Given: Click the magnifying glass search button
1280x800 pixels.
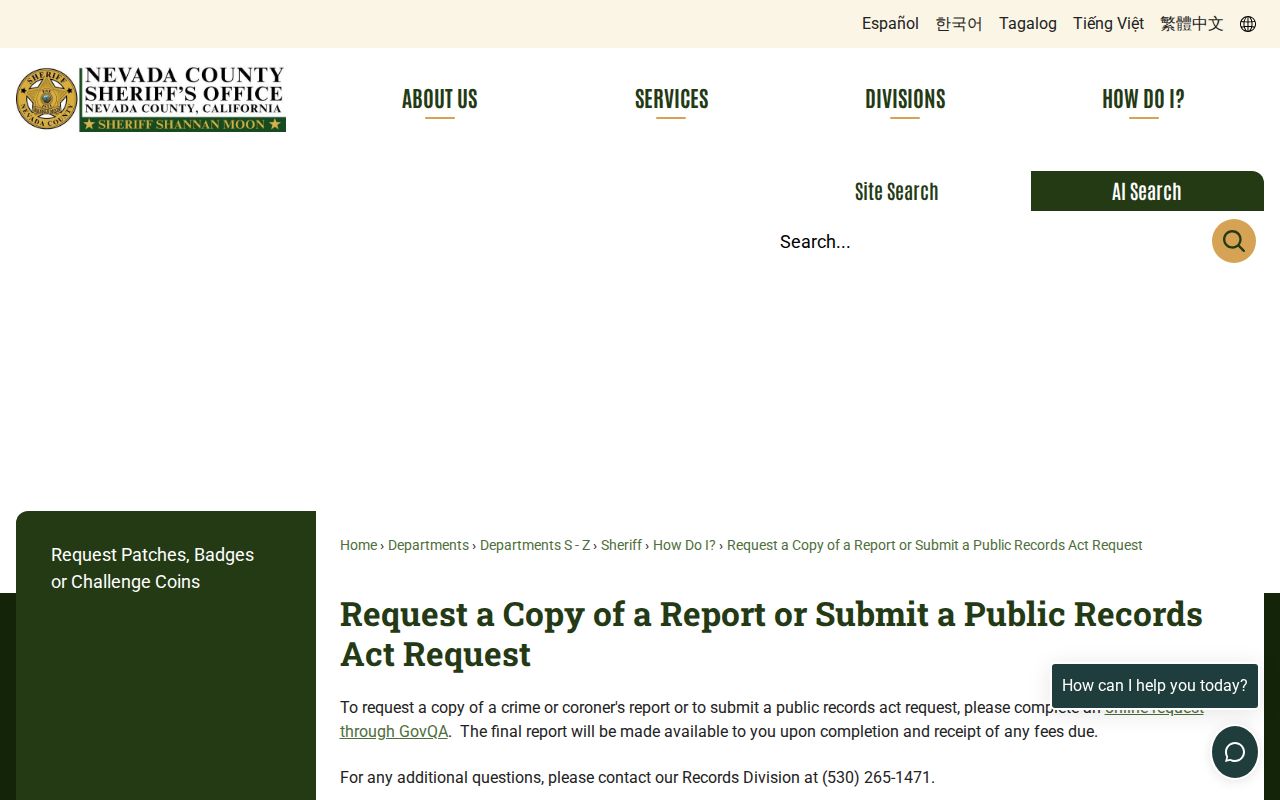Looking at the screenshot, I should pyautogui.click(x=1234, y=241).
